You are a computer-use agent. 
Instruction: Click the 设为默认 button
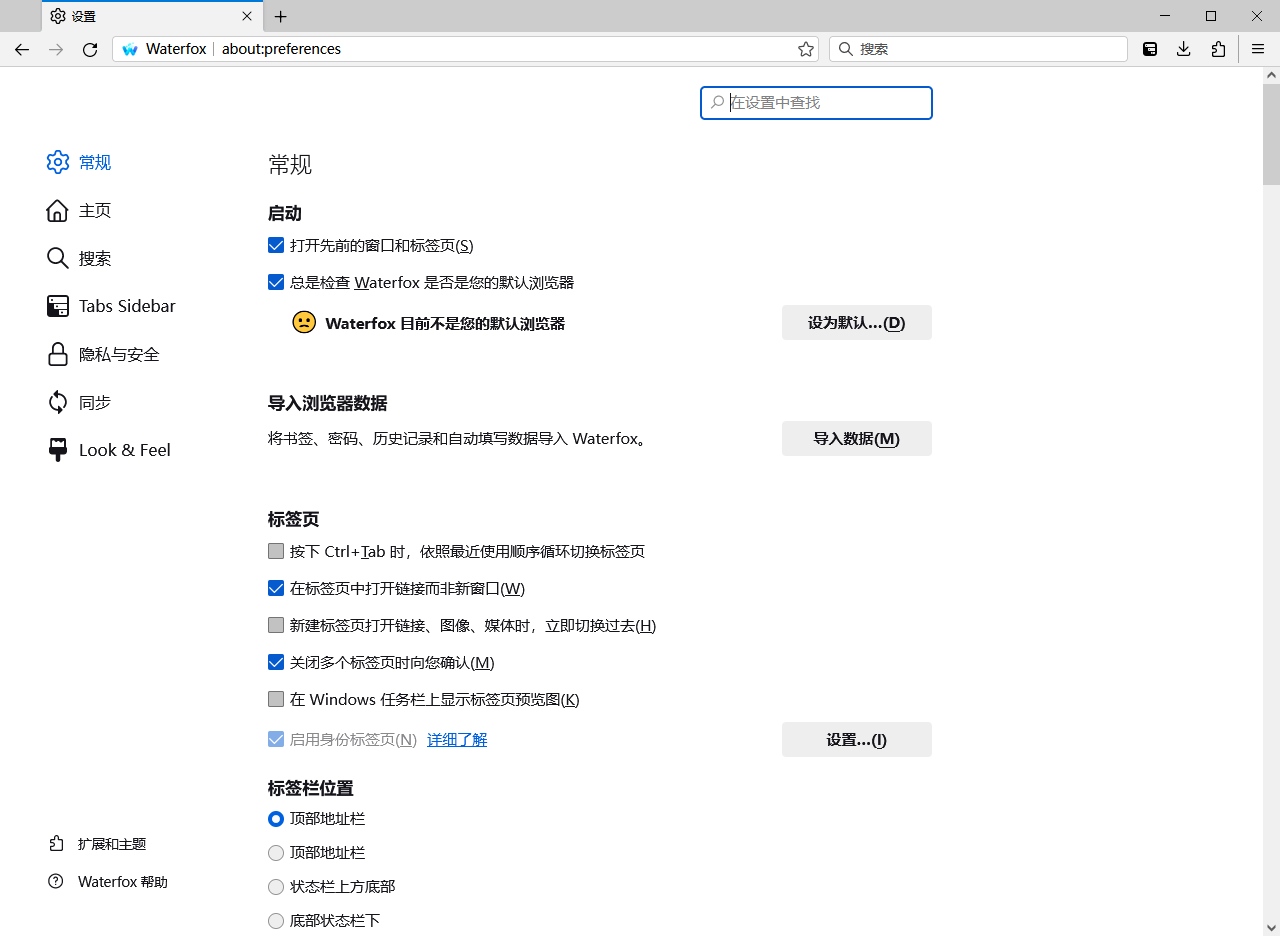(857, 323)
